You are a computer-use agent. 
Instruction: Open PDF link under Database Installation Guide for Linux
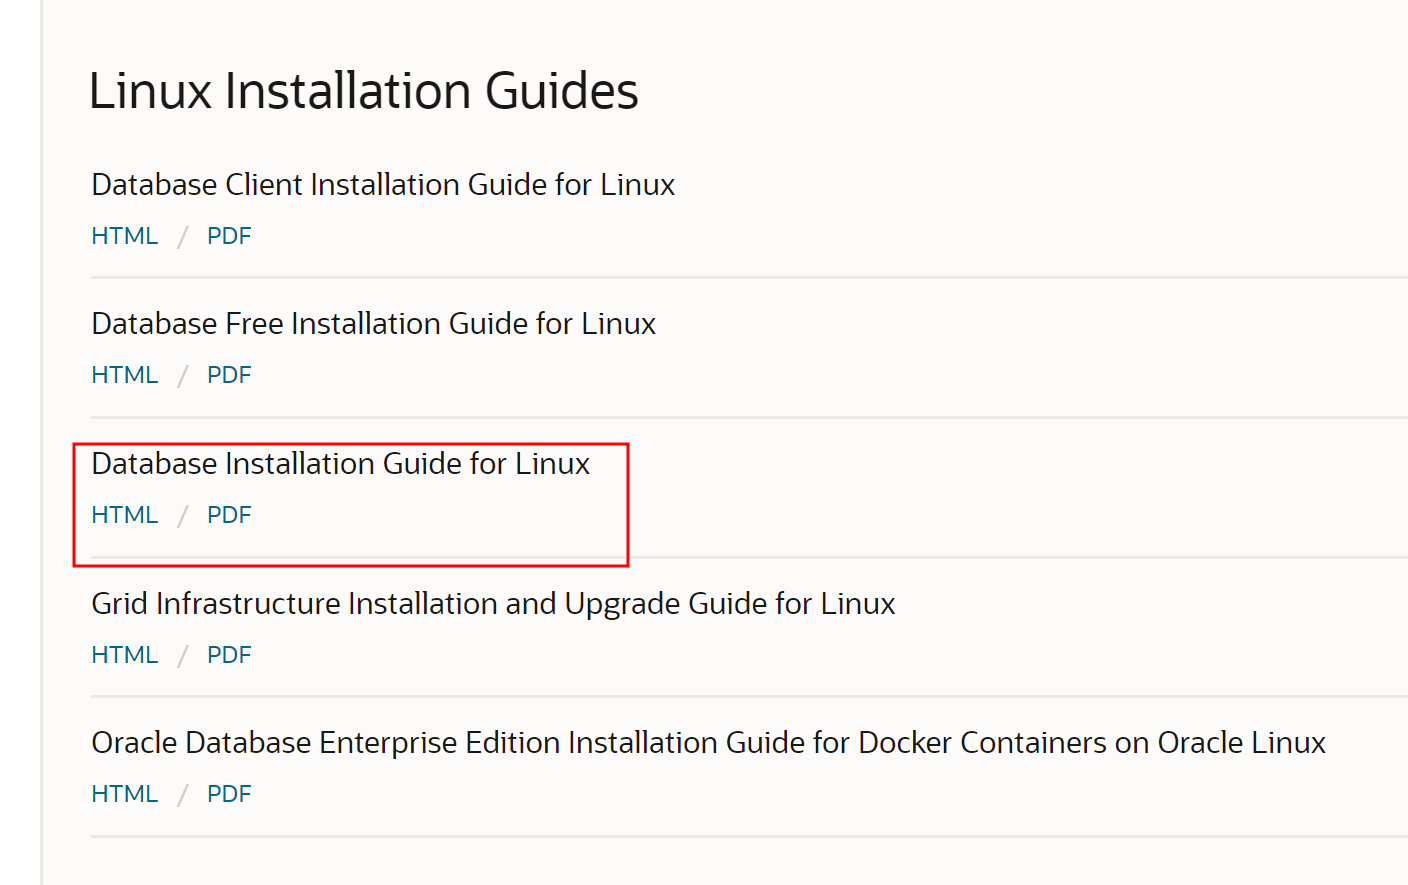point(229,515)
